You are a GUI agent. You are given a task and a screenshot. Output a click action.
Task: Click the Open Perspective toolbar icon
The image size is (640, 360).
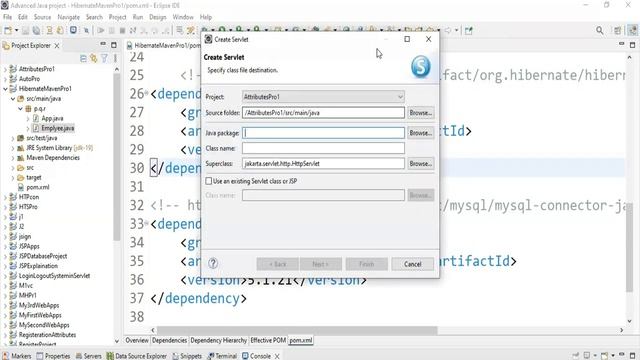pyautogui.click(x=617, y=30)
